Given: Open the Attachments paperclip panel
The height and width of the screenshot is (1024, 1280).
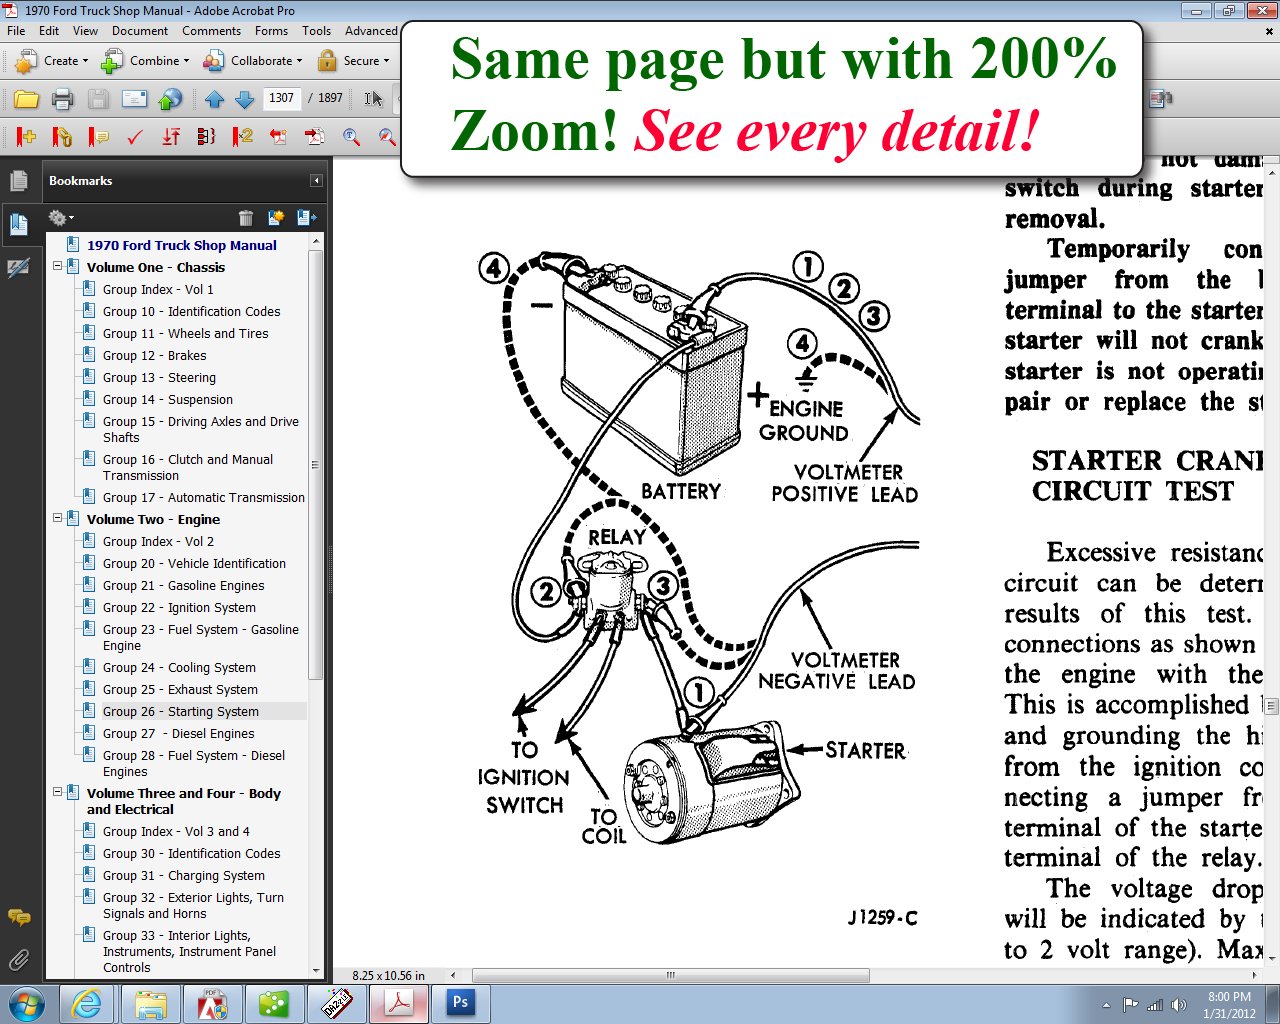Looking at the screenshot, I should [18, 960].
